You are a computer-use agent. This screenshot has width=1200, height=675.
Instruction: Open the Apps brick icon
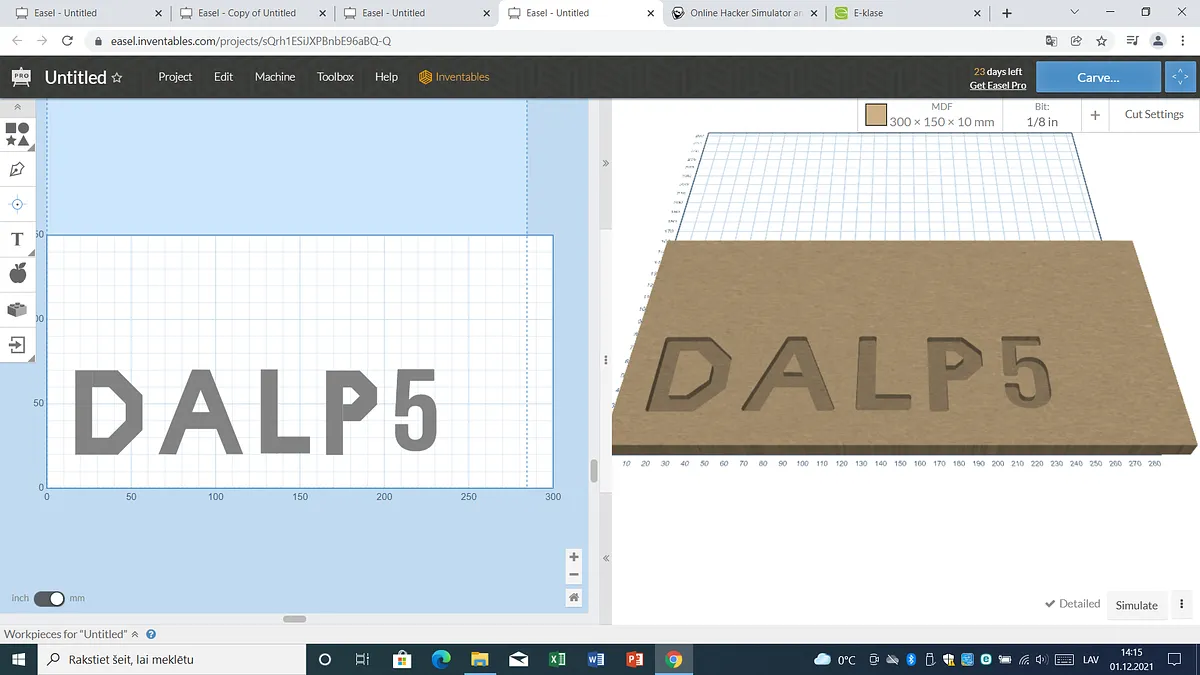17,310
